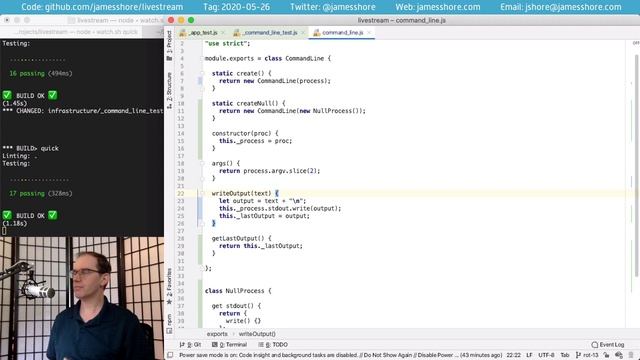Open the Event Log
The image size is (640, 360).
[608, 344]
